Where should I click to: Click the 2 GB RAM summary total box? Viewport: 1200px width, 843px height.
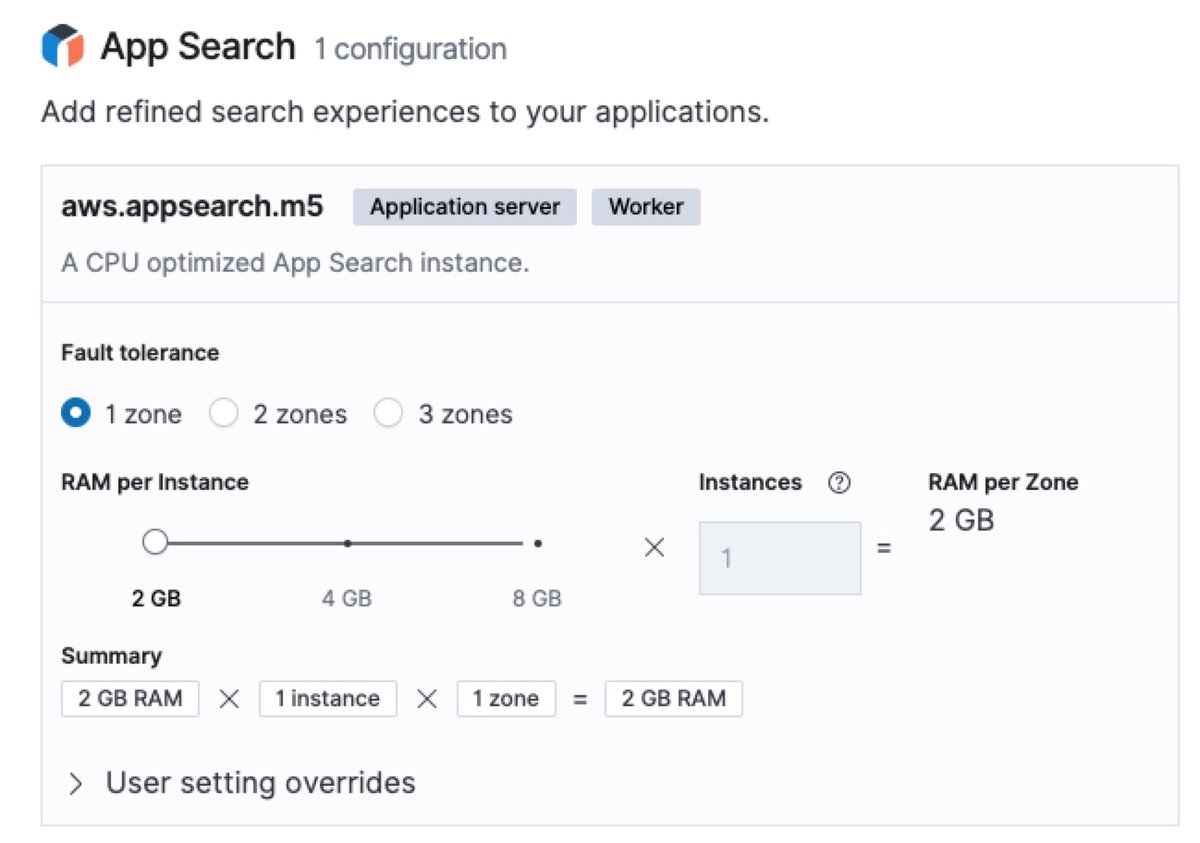pyautogui.click(x=673, y=699)
